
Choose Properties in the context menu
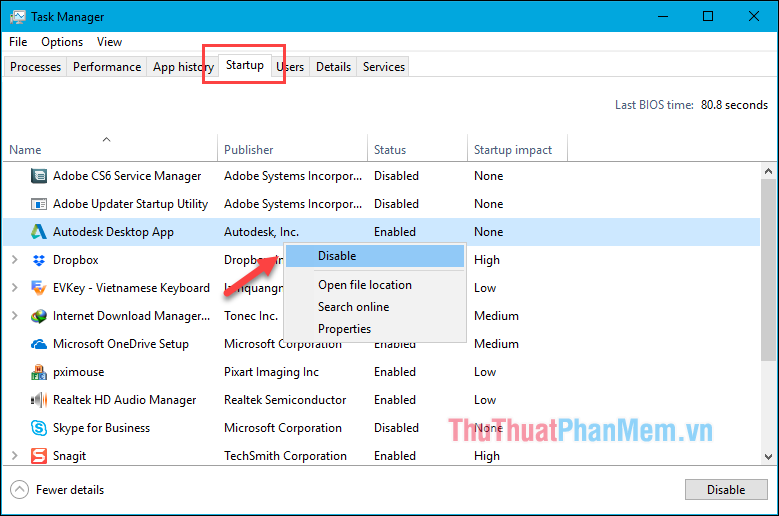pos(375,329)
